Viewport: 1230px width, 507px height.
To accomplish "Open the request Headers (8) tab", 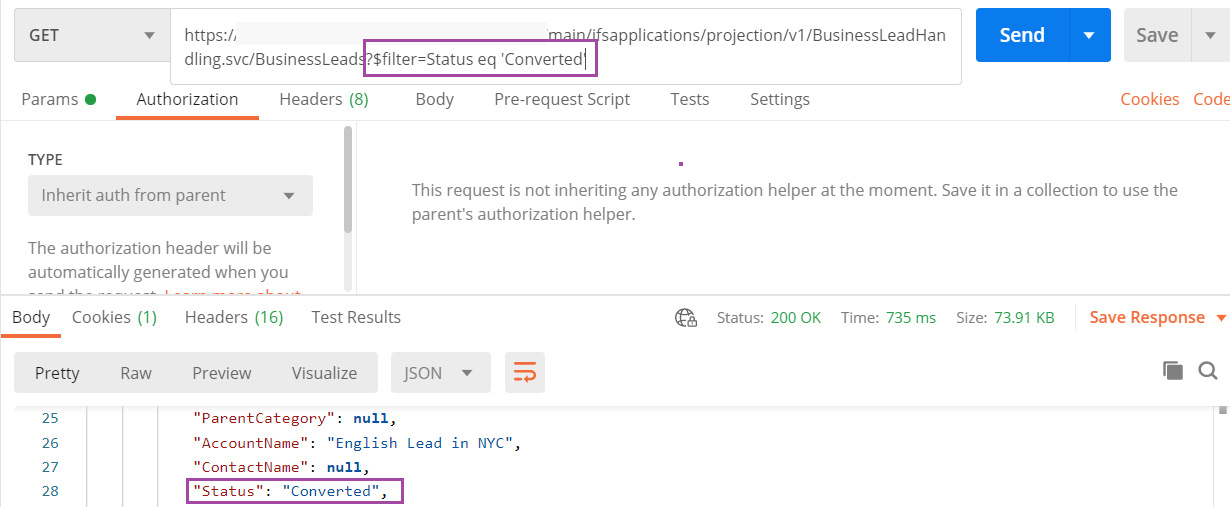I will 323,99.
